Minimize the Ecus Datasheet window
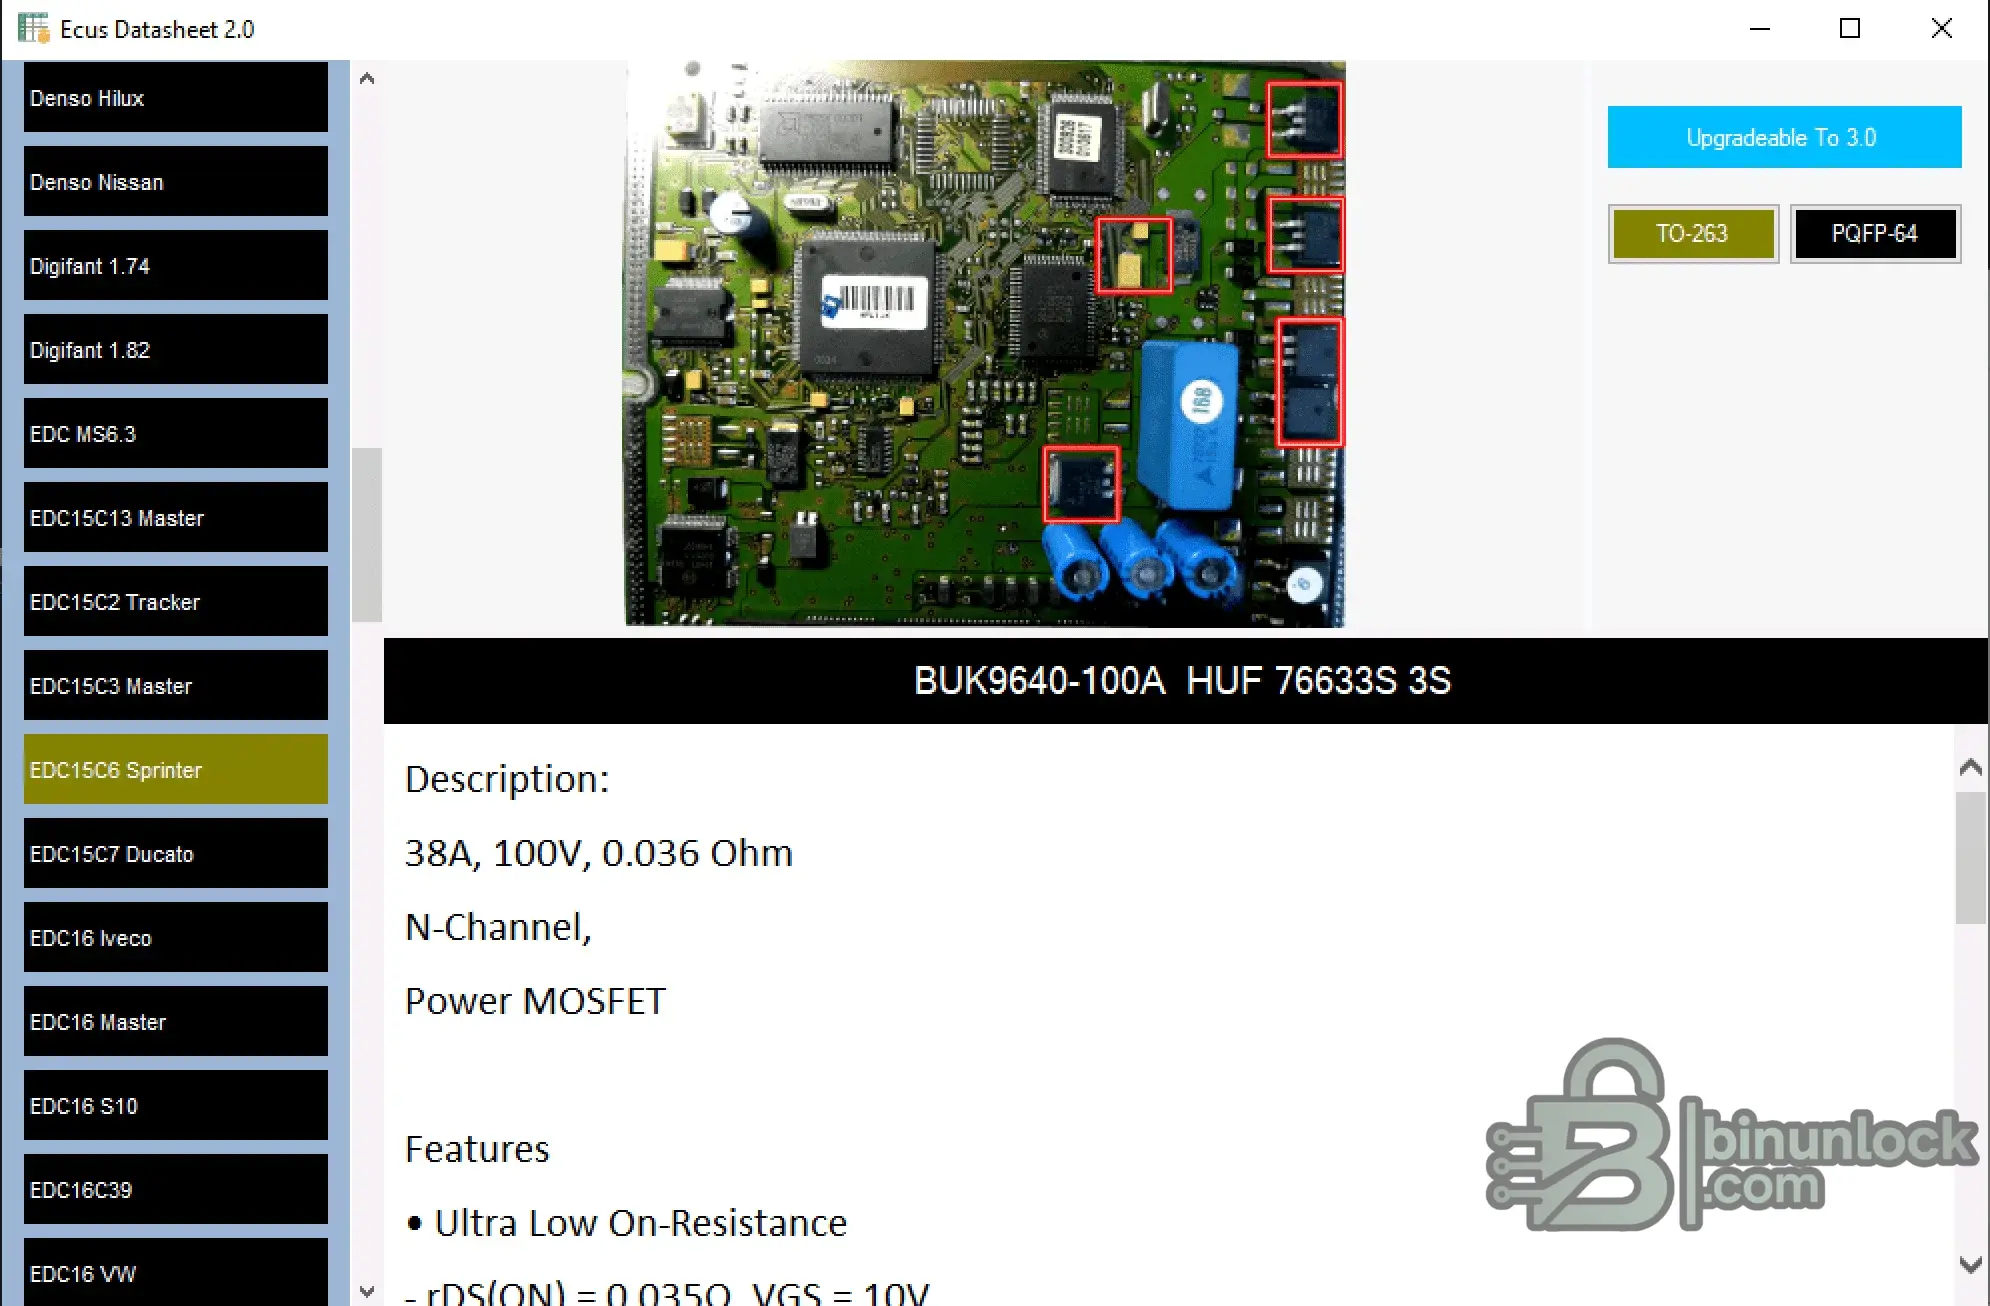Image resolution: width=1990 pixels, height=1306 pixels. 1760,29
